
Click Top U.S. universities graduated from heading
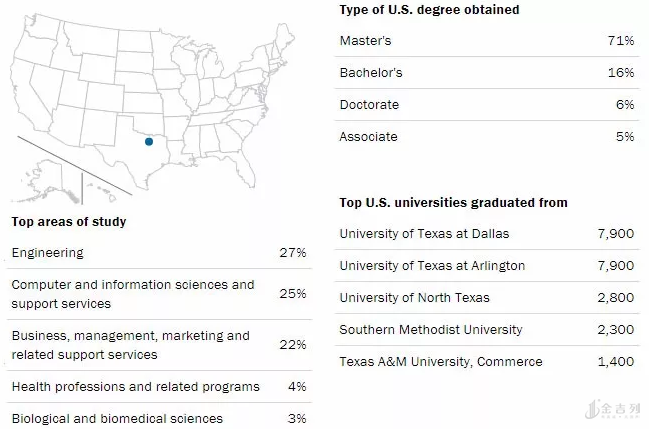453,203
